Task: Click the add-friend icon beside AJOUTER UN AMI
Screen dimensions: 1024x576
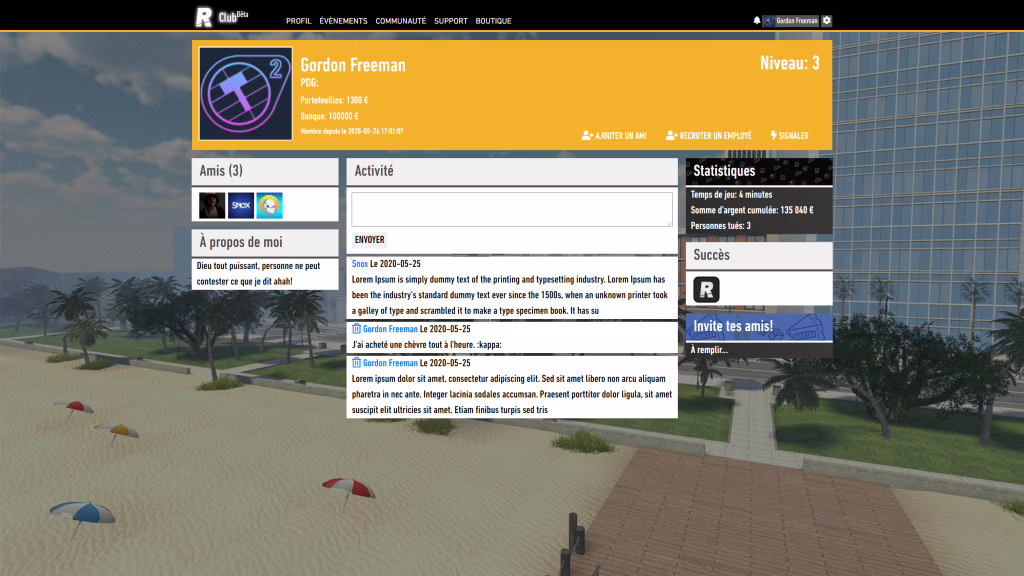Action: click(587, 136)
